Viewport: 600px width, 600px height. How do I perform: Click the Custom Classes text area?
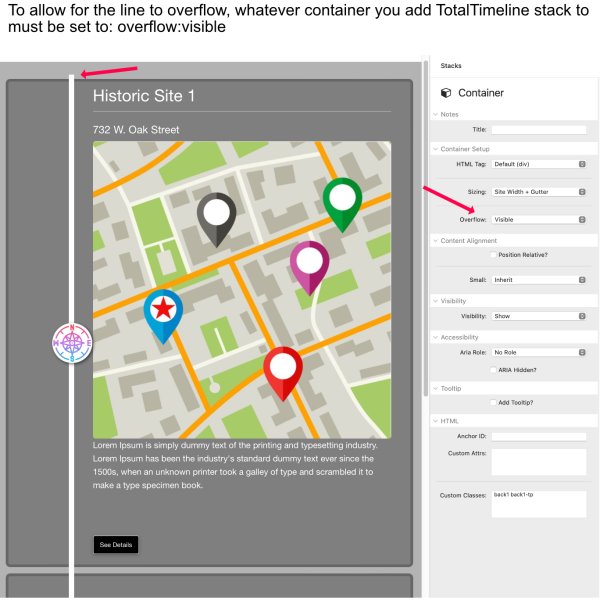coord(538,504)
